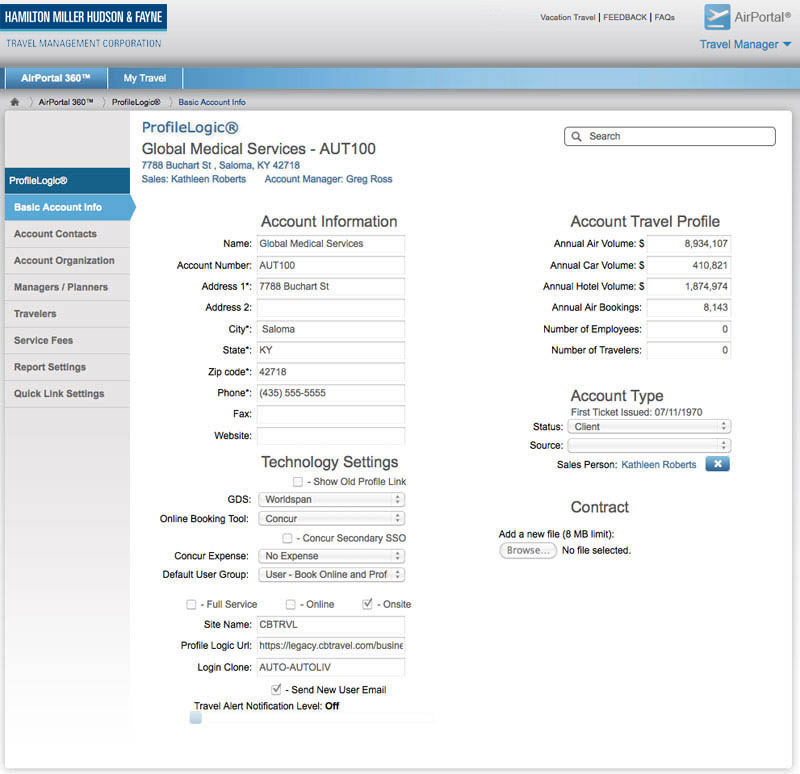
Task: Expand Default User Group dropdown
Action: pyautogui.click(x=332, y=575)
